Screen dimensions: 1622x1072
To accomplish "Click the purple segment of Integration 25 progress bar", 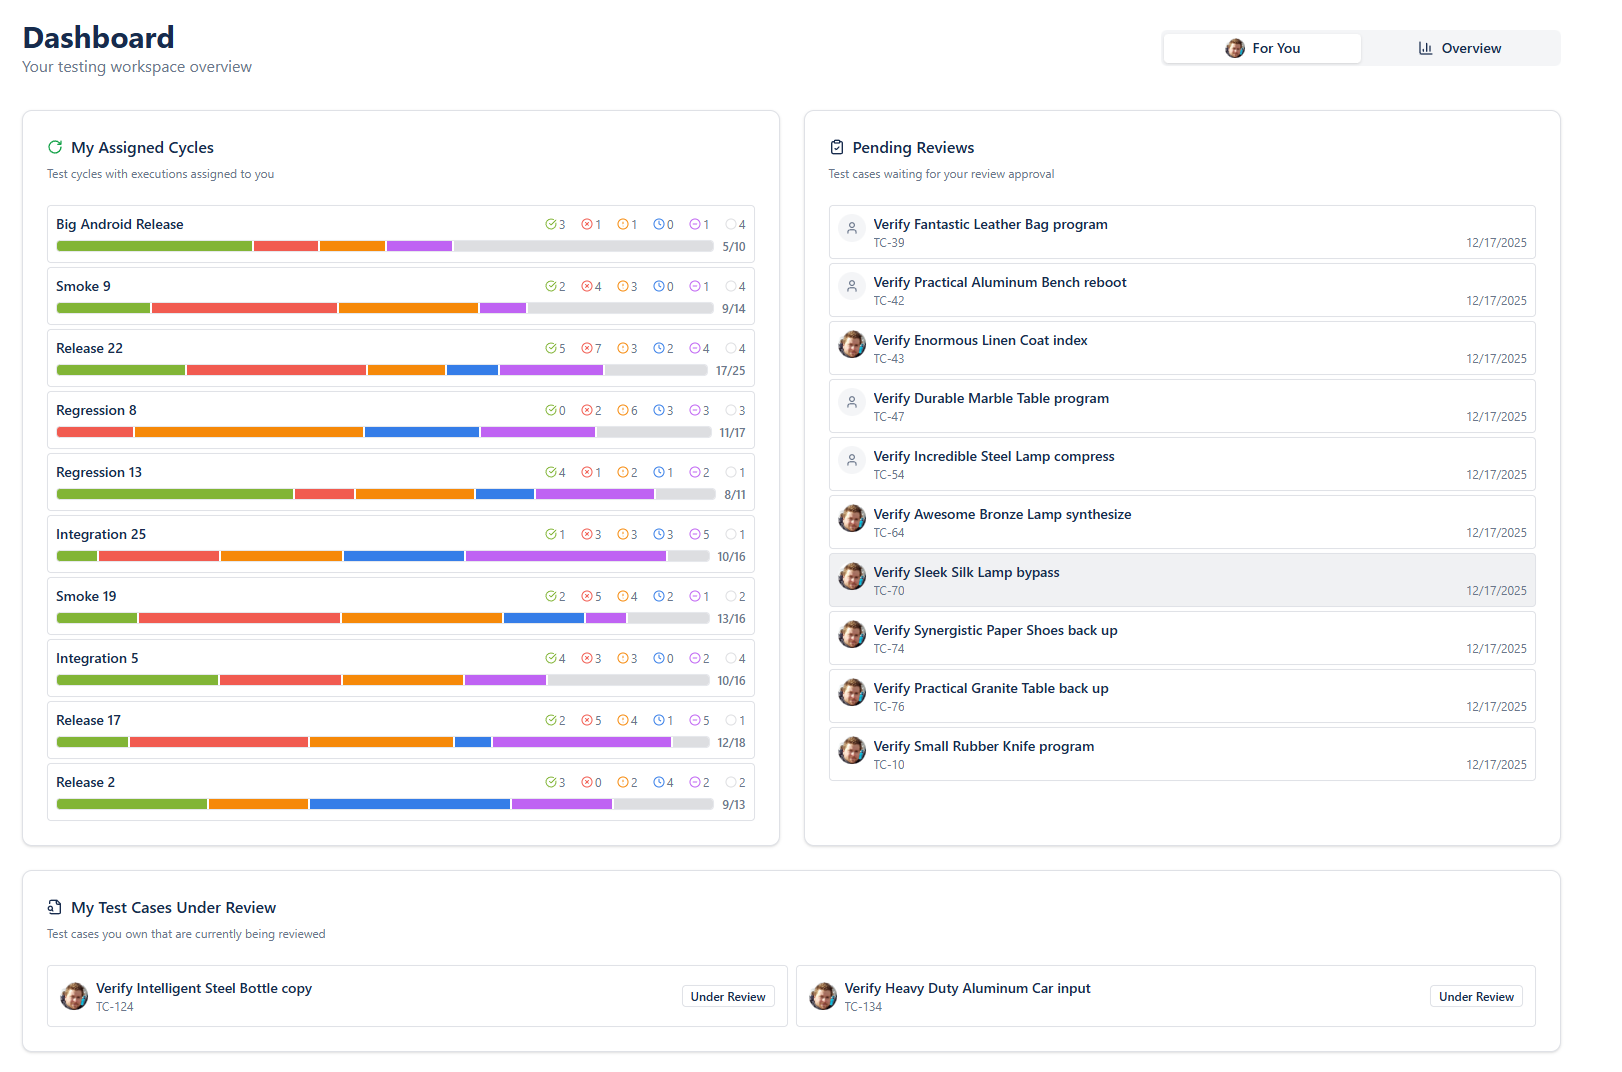I will click(x=565, y=556).
